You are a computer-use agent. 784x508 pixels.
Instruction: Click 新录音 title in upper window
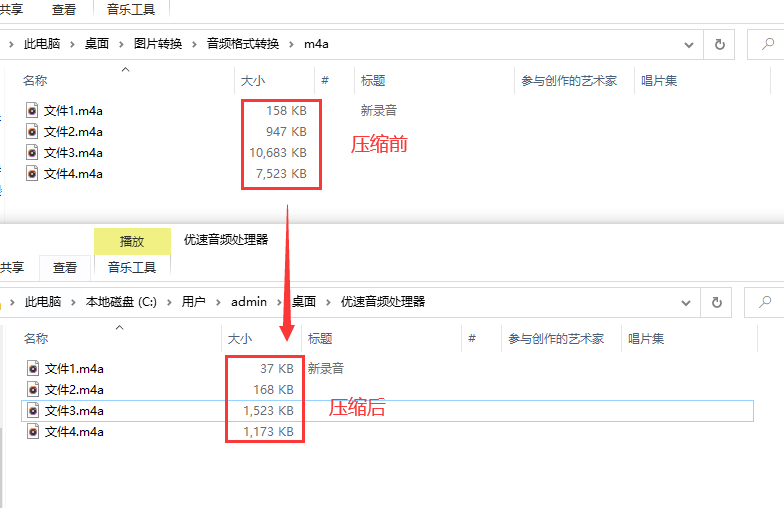coord(378,110)
